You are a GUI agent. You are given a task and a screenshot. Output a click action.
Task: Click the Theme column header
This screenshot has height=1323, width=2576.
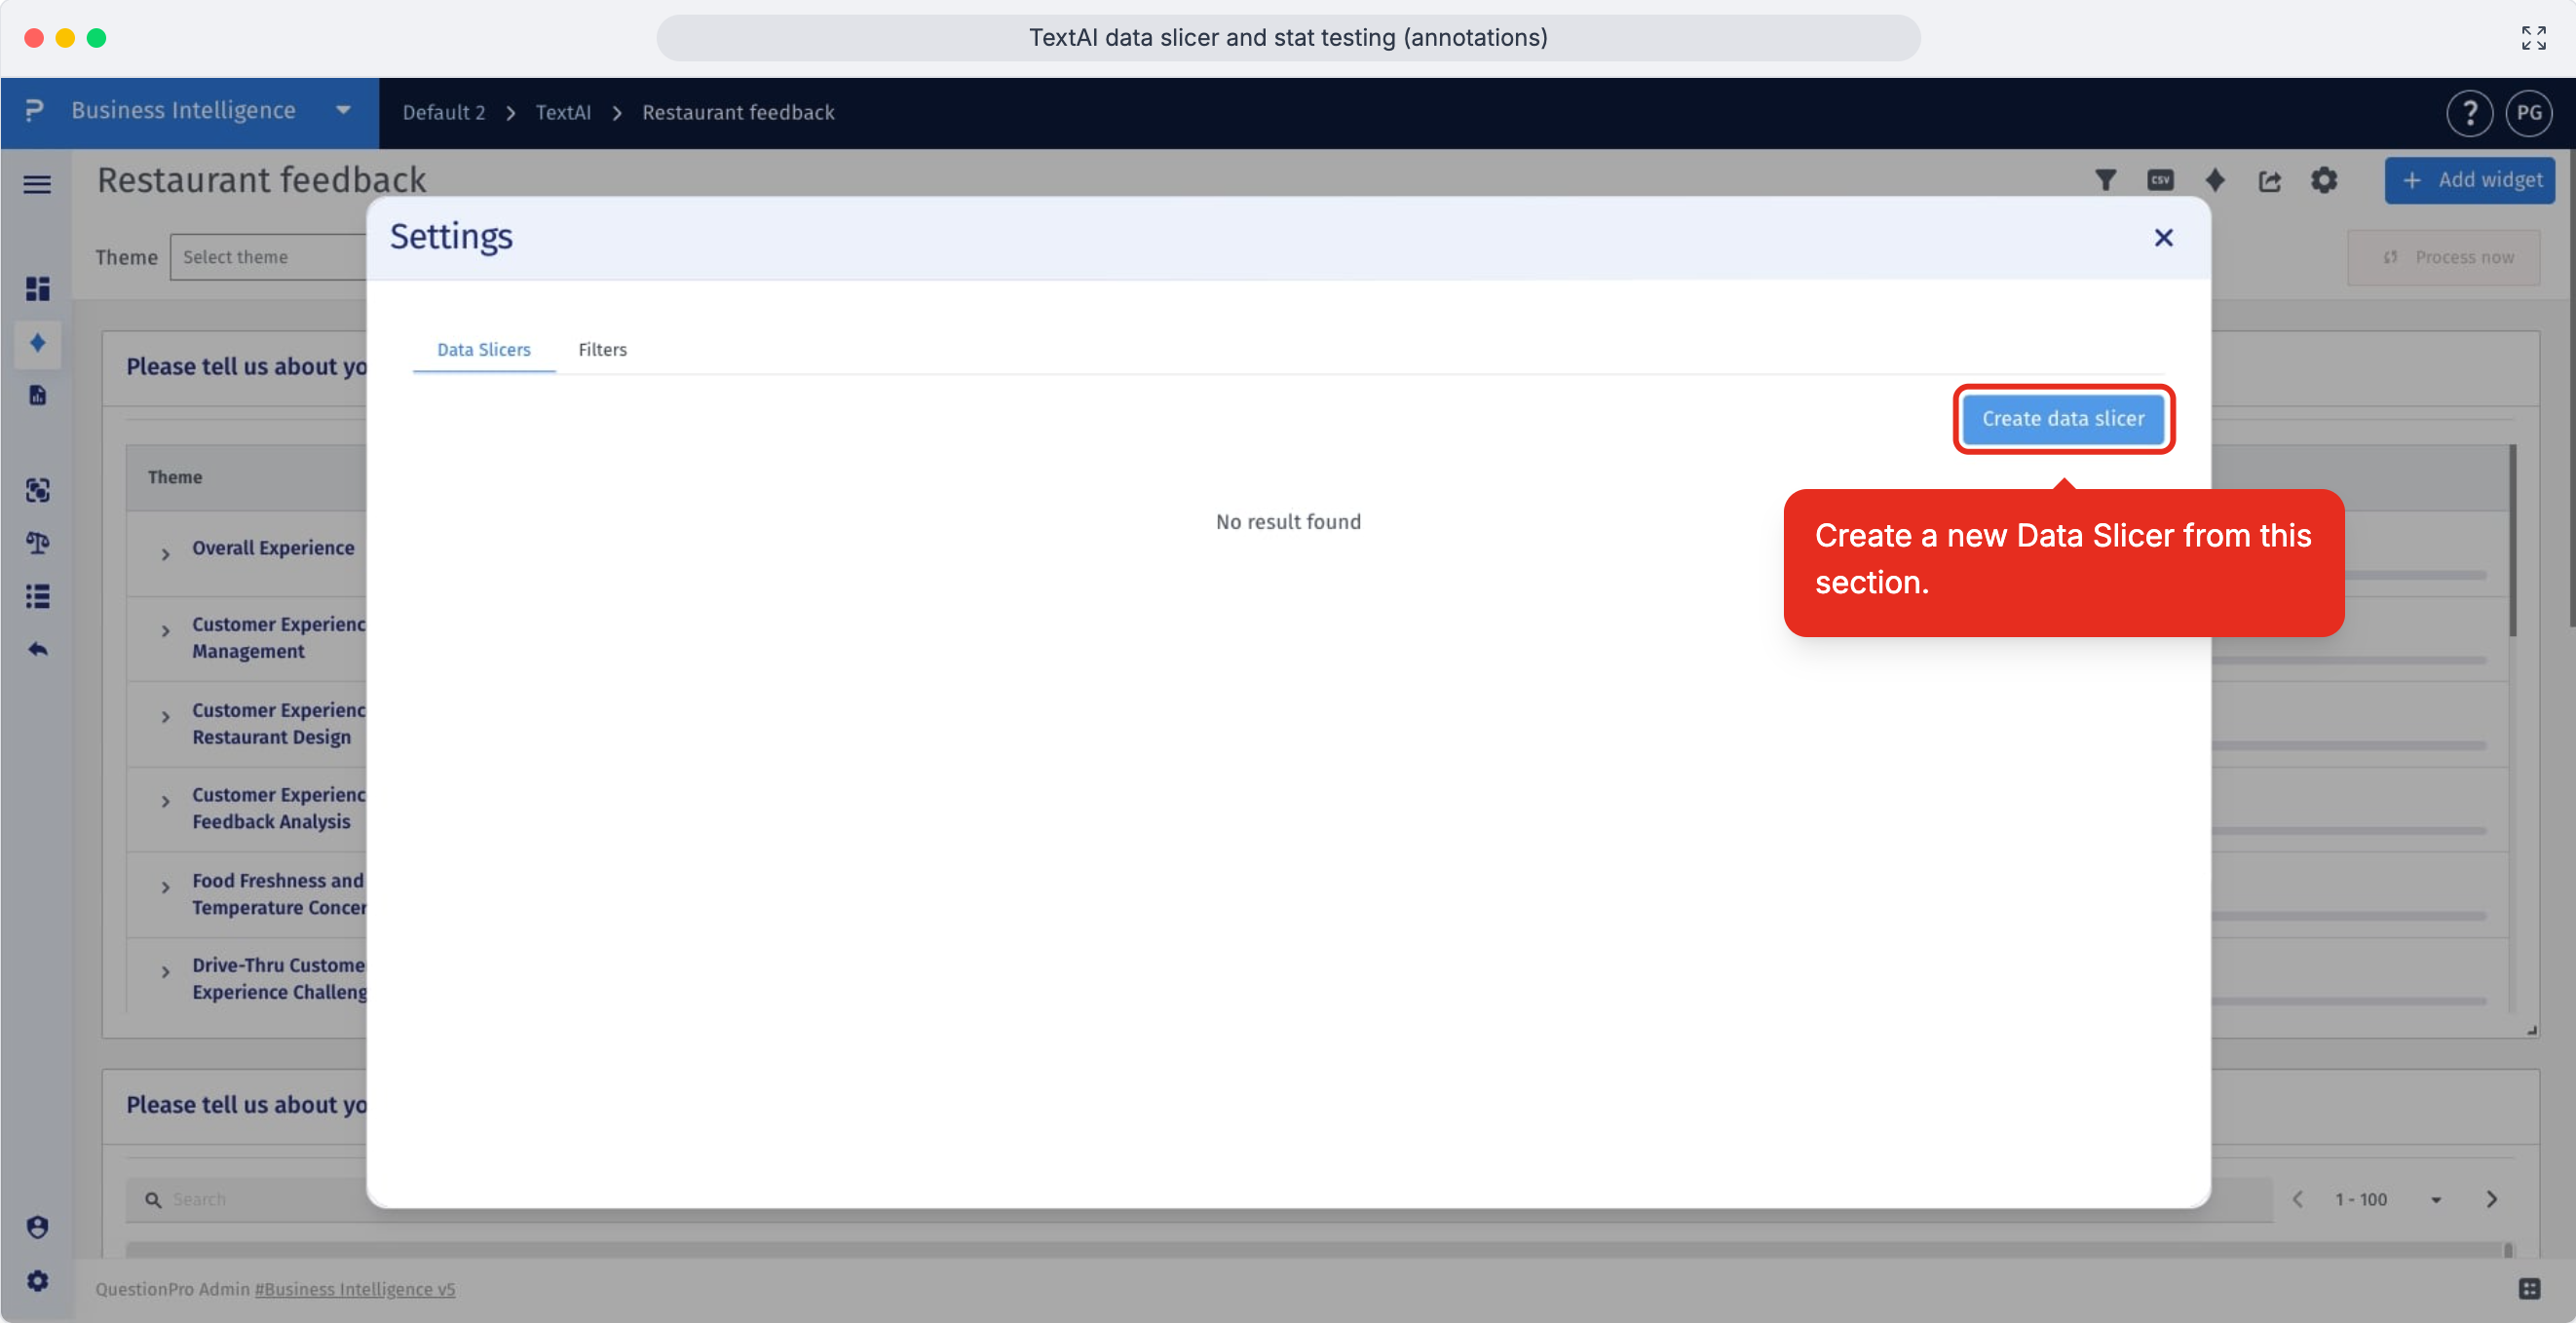(175, 477)
